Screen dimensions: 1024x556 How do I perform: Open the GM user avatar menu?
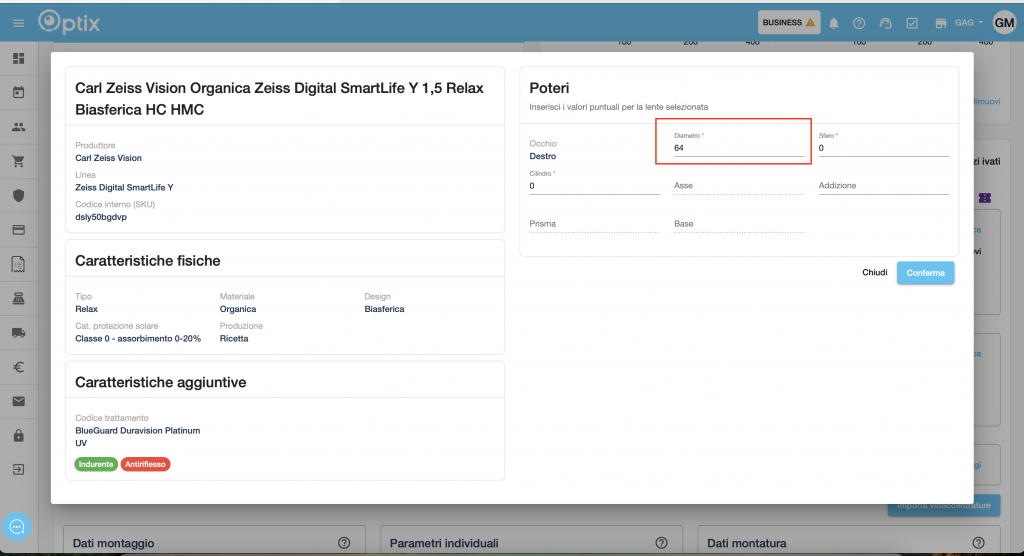tap(1004, 22)
